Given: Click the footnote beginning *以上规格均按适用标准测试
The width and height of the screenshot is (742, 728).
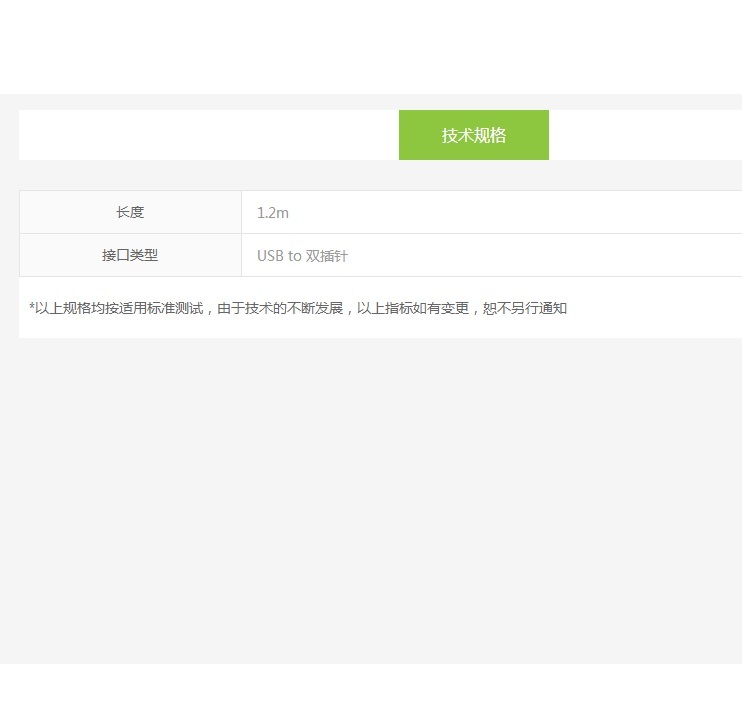Looking at the screenshot, I should pyautogui.click(x=298, y=308).
